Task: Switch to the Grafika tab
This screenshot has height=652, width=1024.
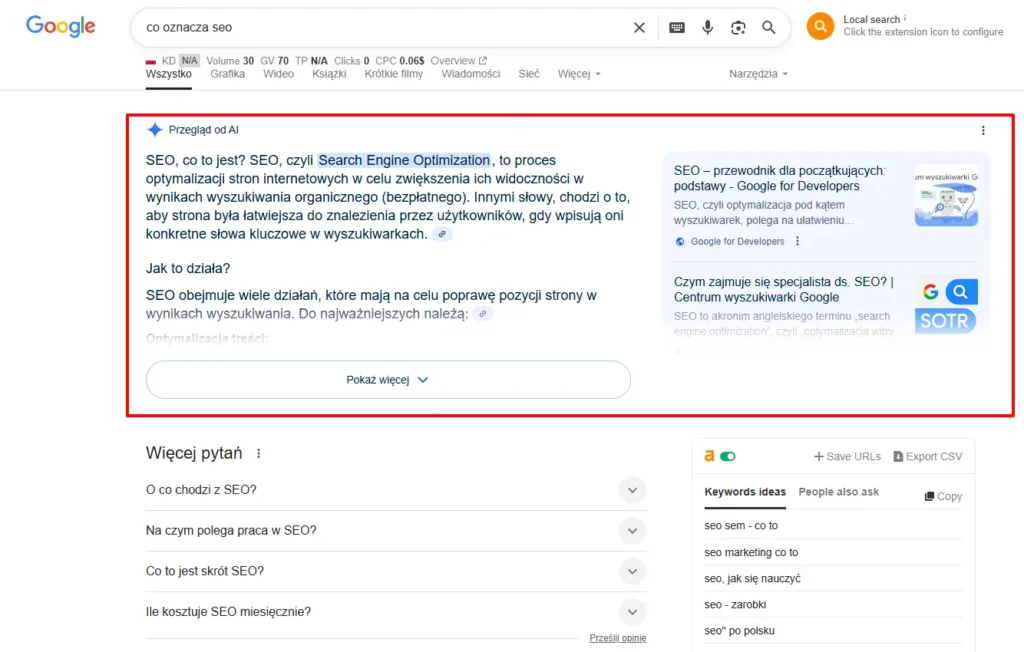Action: (227, 74)
